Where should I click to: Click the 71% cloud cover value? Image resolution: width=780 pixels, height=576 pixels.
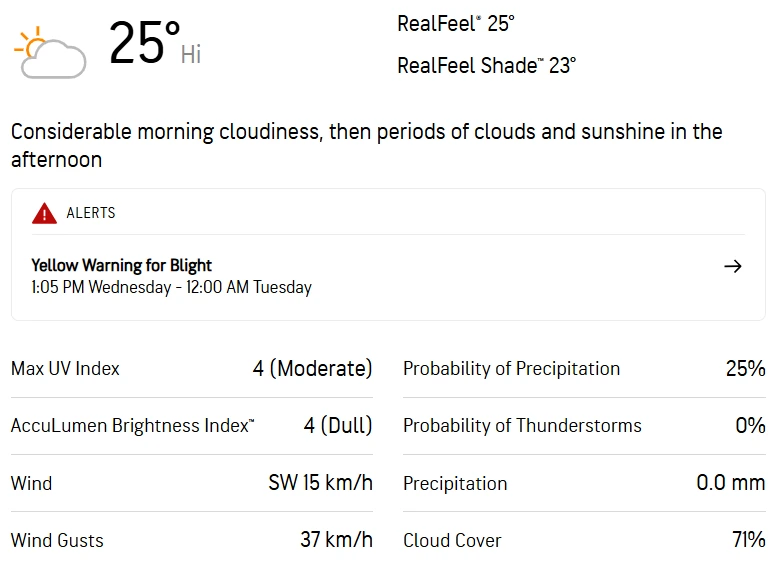[x=748, y=540]
